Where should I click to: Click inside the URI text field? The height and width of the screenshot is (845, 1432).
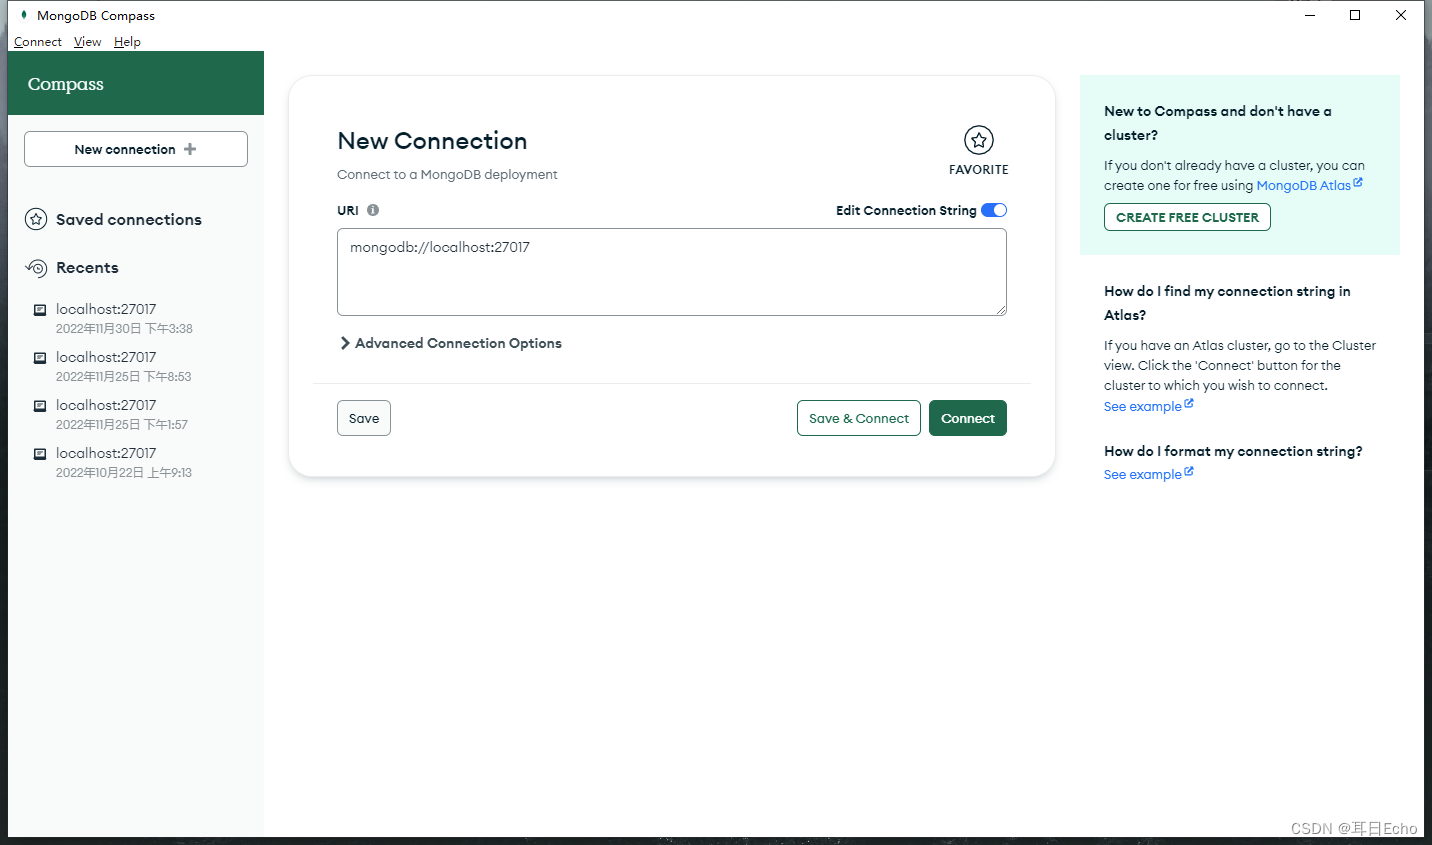[671, 270]
